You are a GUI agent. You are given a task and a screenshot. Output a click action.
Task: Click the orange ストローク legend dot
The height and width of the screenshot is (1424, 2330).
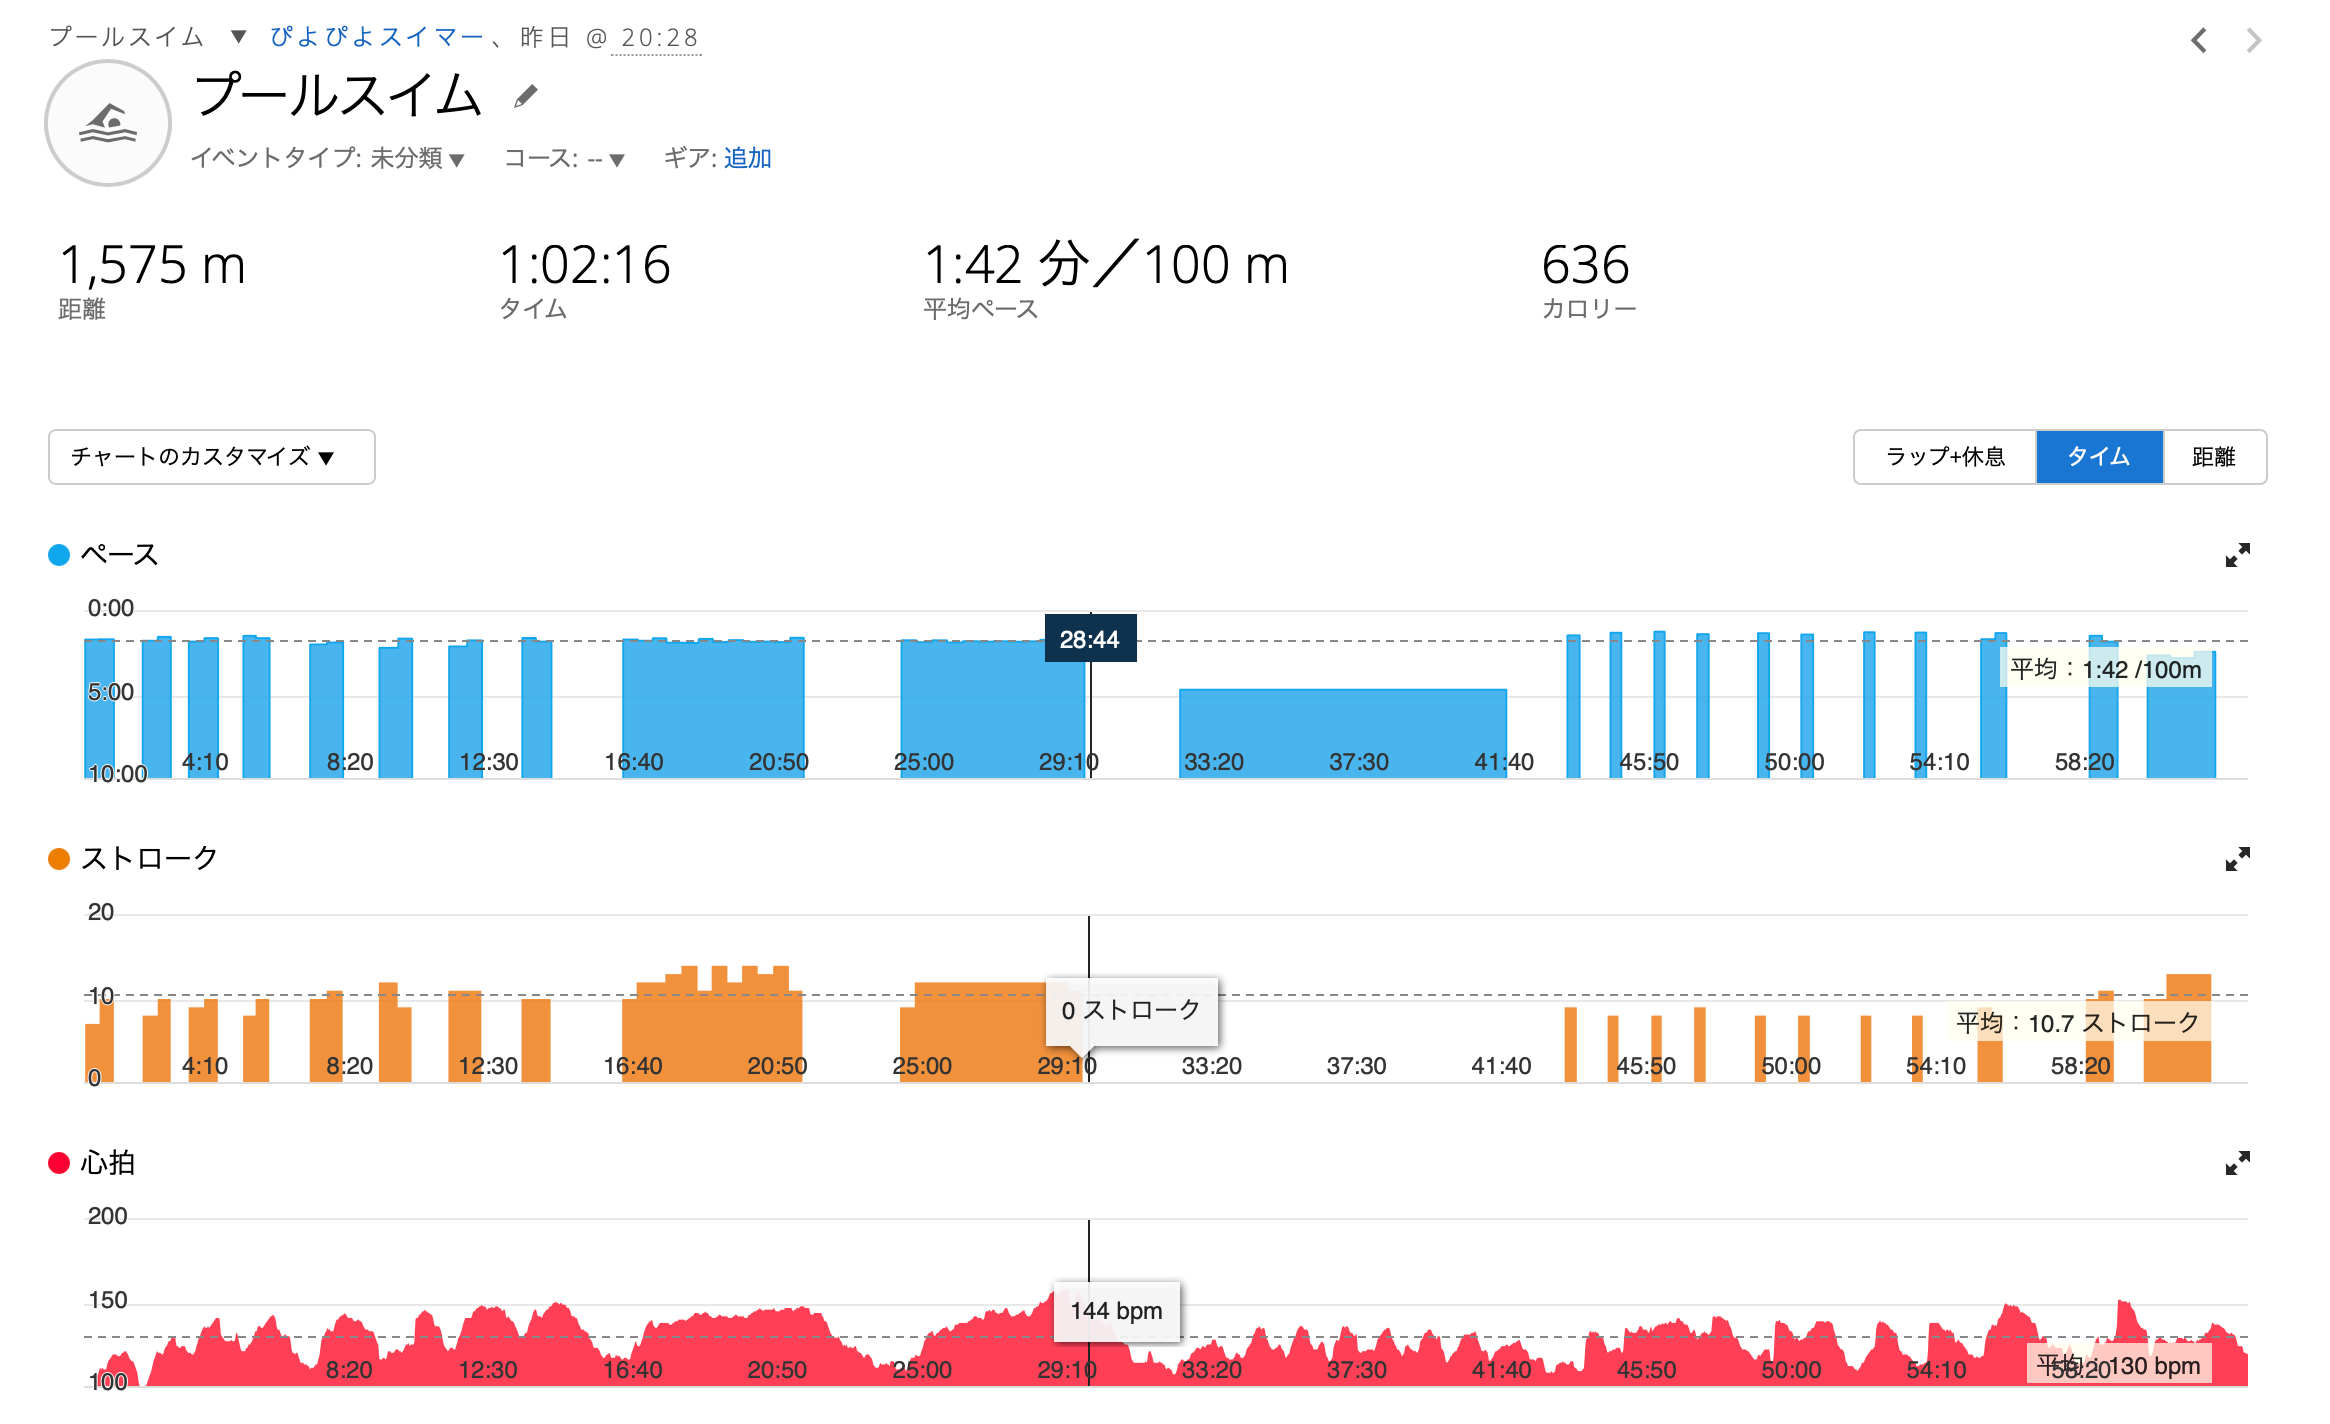click(x=59, y=859)
